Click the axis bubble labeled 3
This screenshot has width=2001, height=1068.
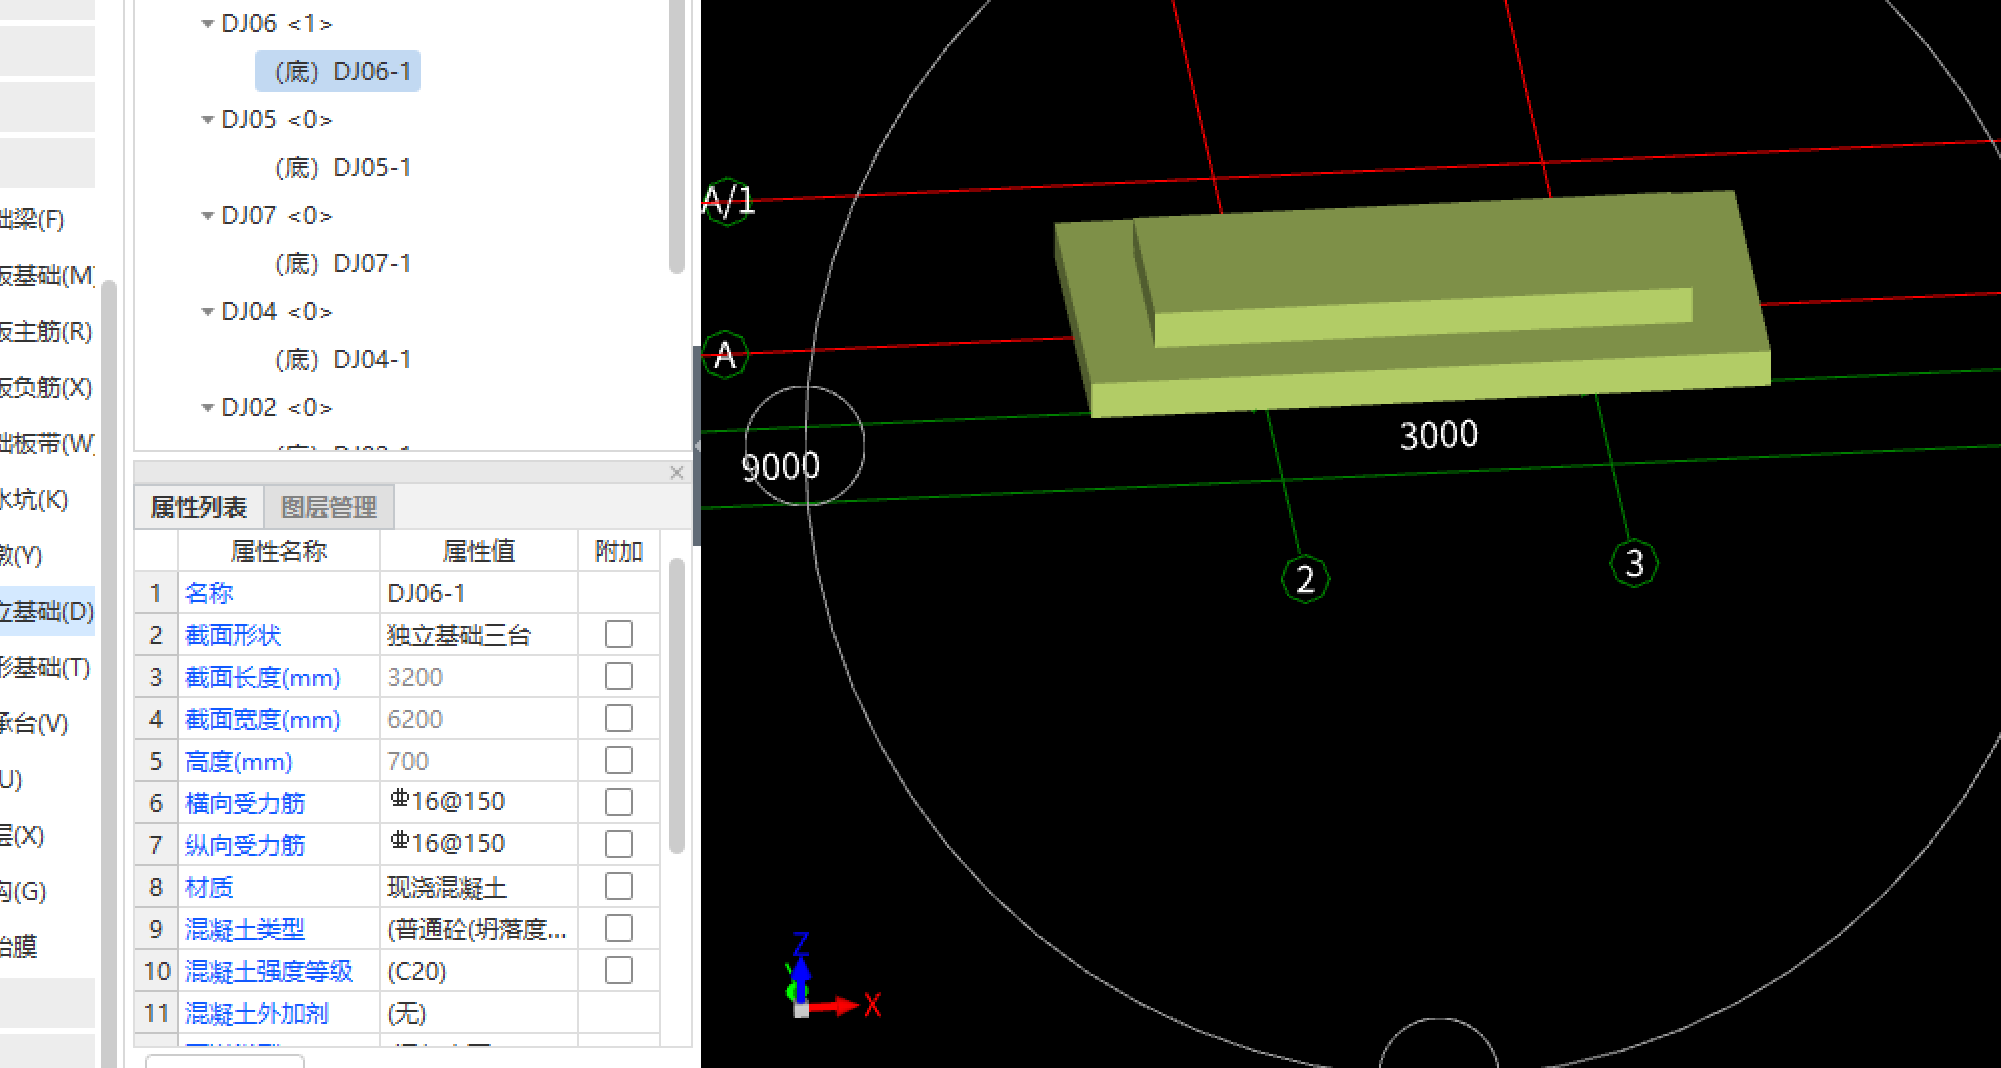pyautogui.click(x=1634, y=563)
